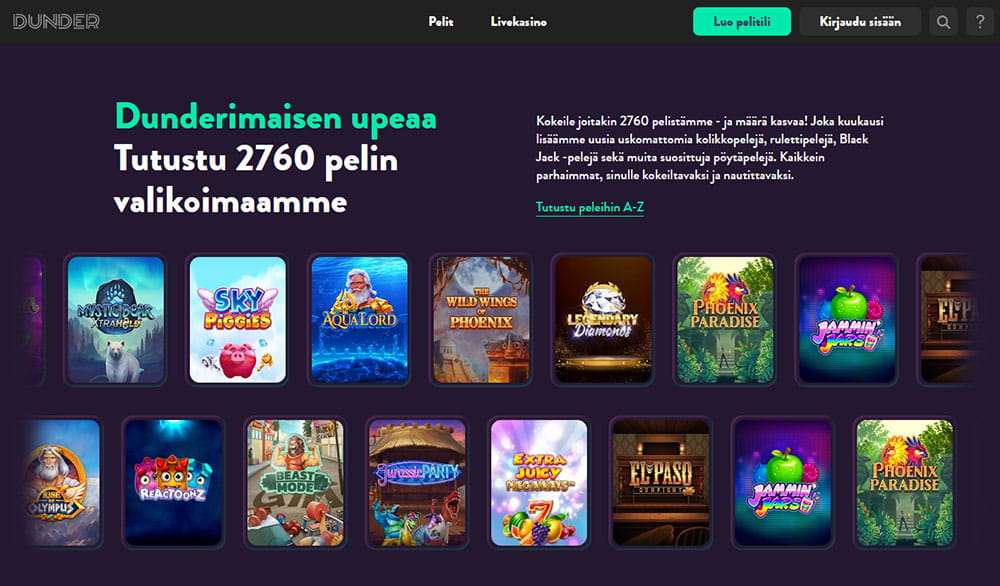Open The Wild Wings of Phoenix game

click(482, 320)
